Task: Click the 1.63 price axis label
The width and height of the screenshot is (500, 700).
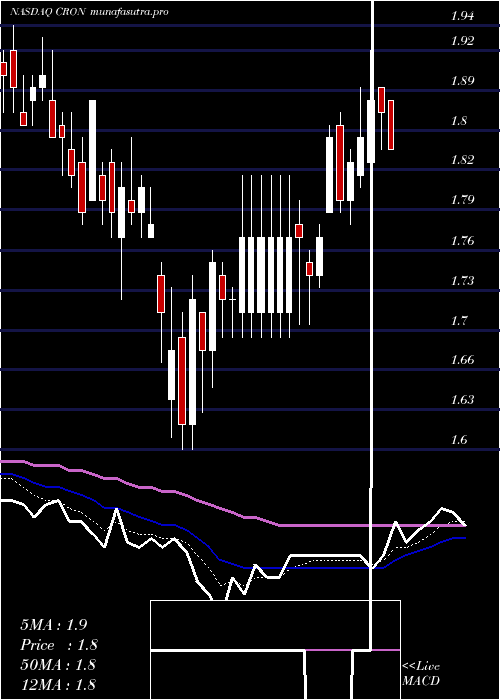Action: (x=462, y=400)
